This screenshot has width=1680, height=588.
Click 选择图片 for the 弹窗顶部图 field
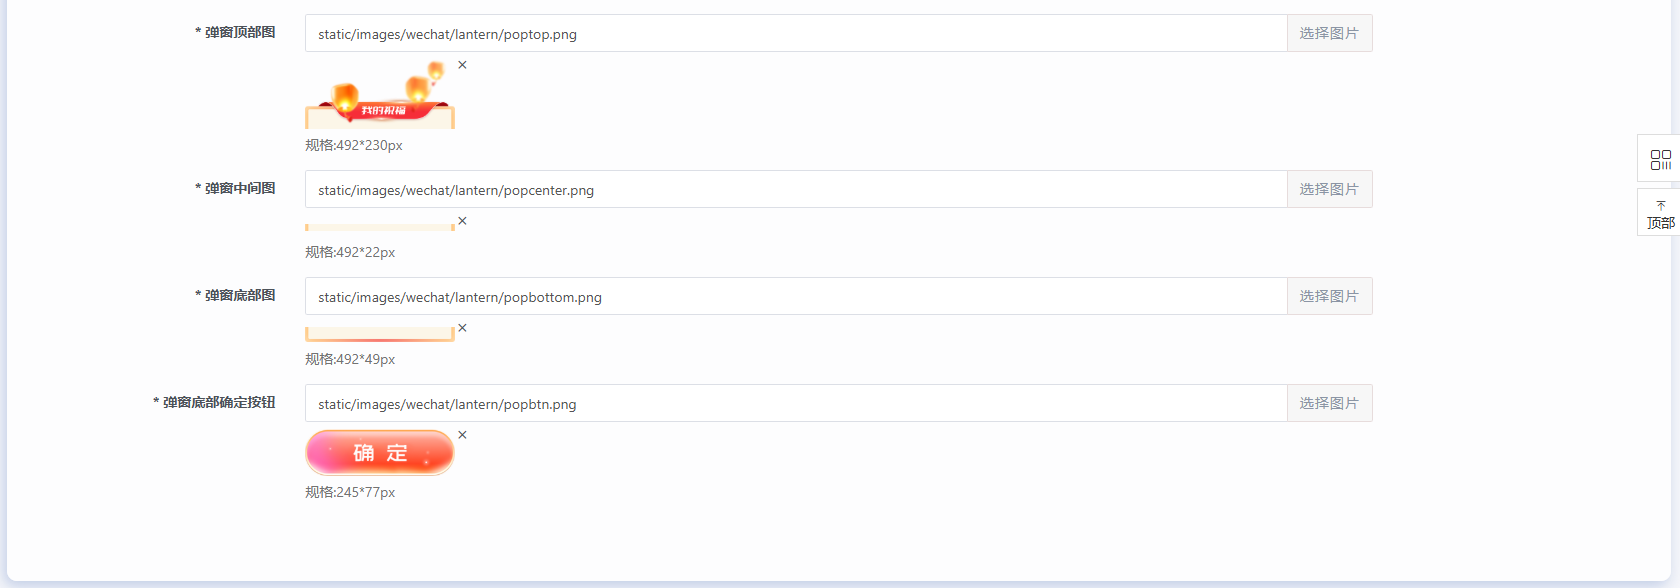coord(1329,33)
